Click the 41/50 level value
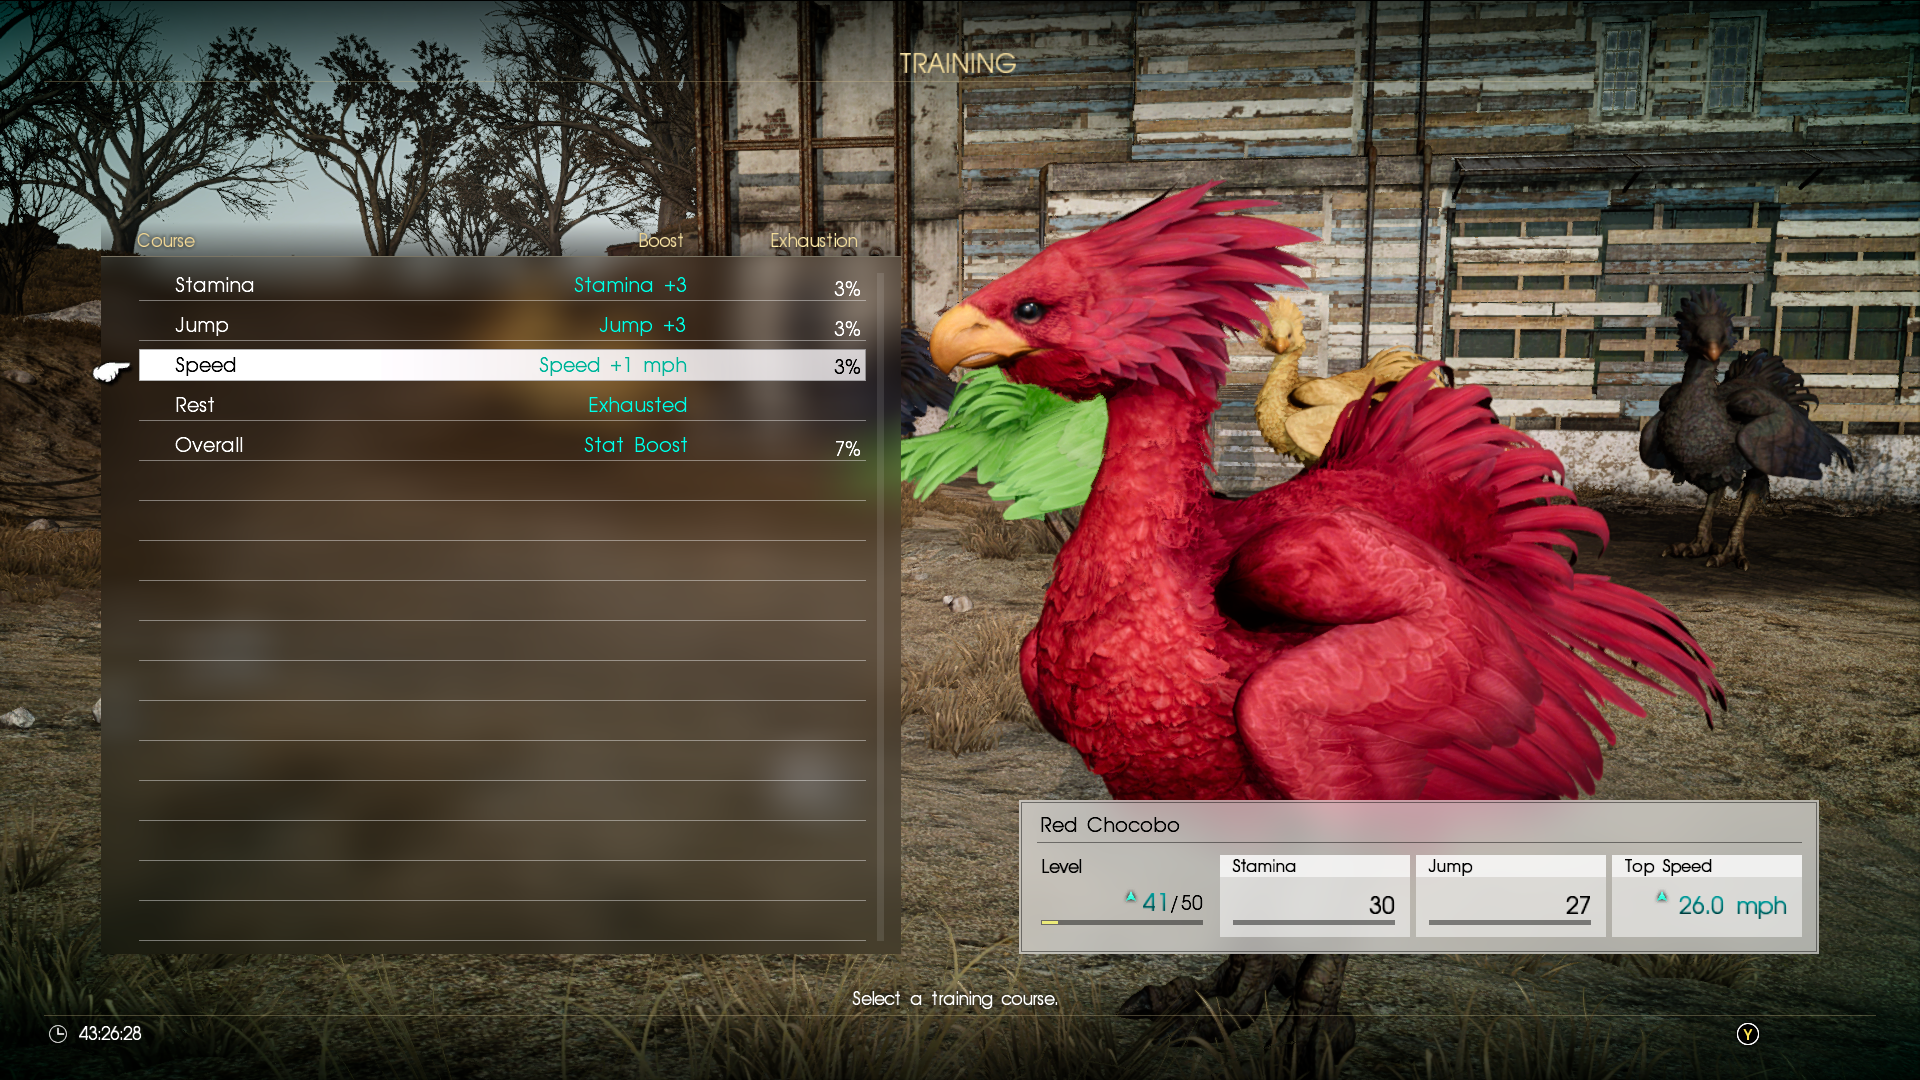Viewport: 1920px width, 1080px height. pos(1172,903)
